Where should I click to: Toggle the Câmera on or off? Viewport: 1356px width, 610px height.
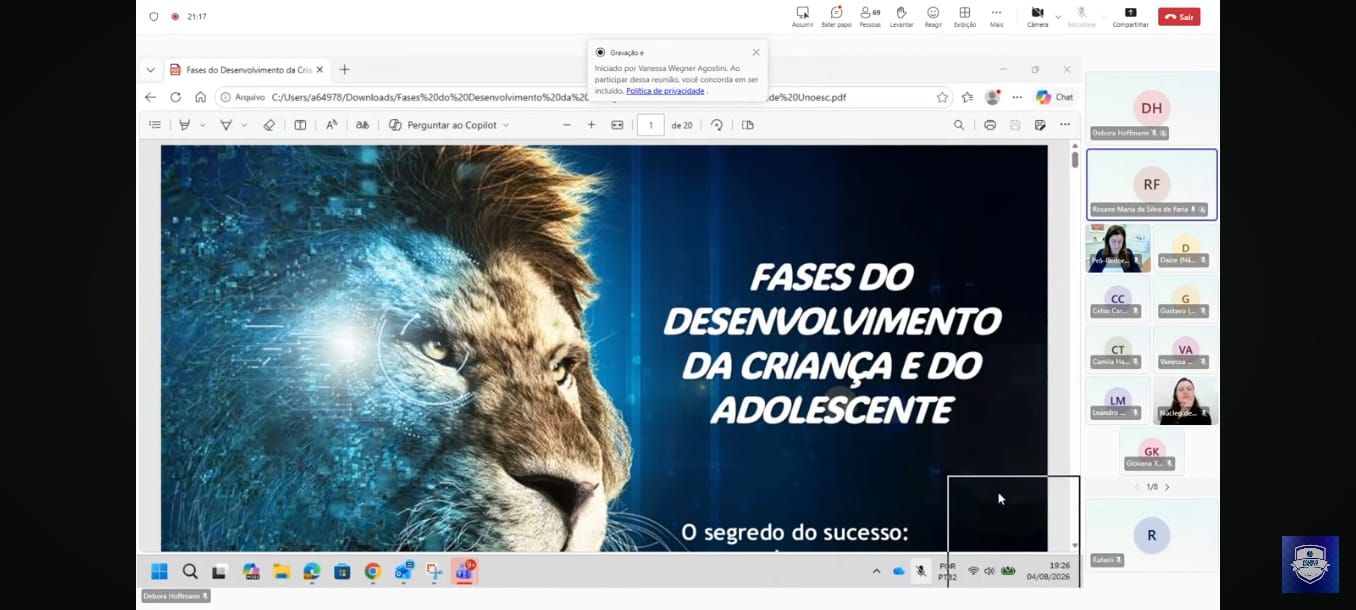click(1037, 16)
